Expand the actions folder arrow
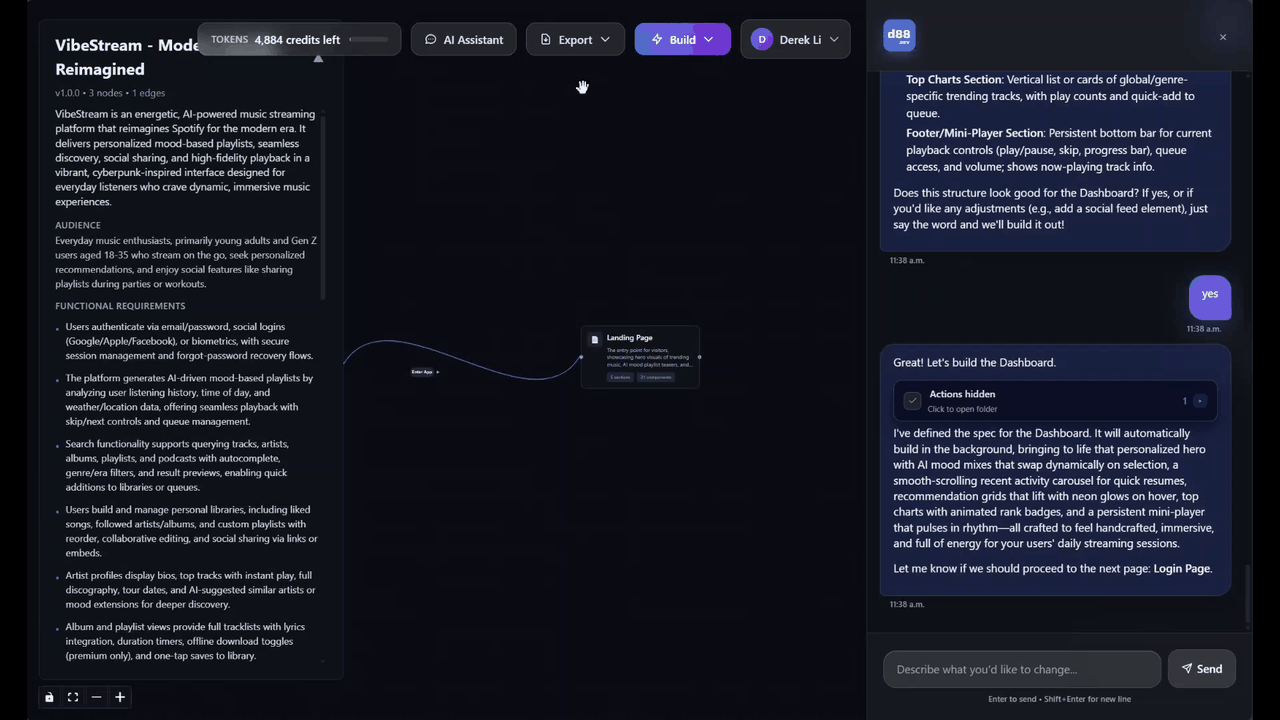The height and width of the screenshot is (720, 1280). click(1200, 401)
